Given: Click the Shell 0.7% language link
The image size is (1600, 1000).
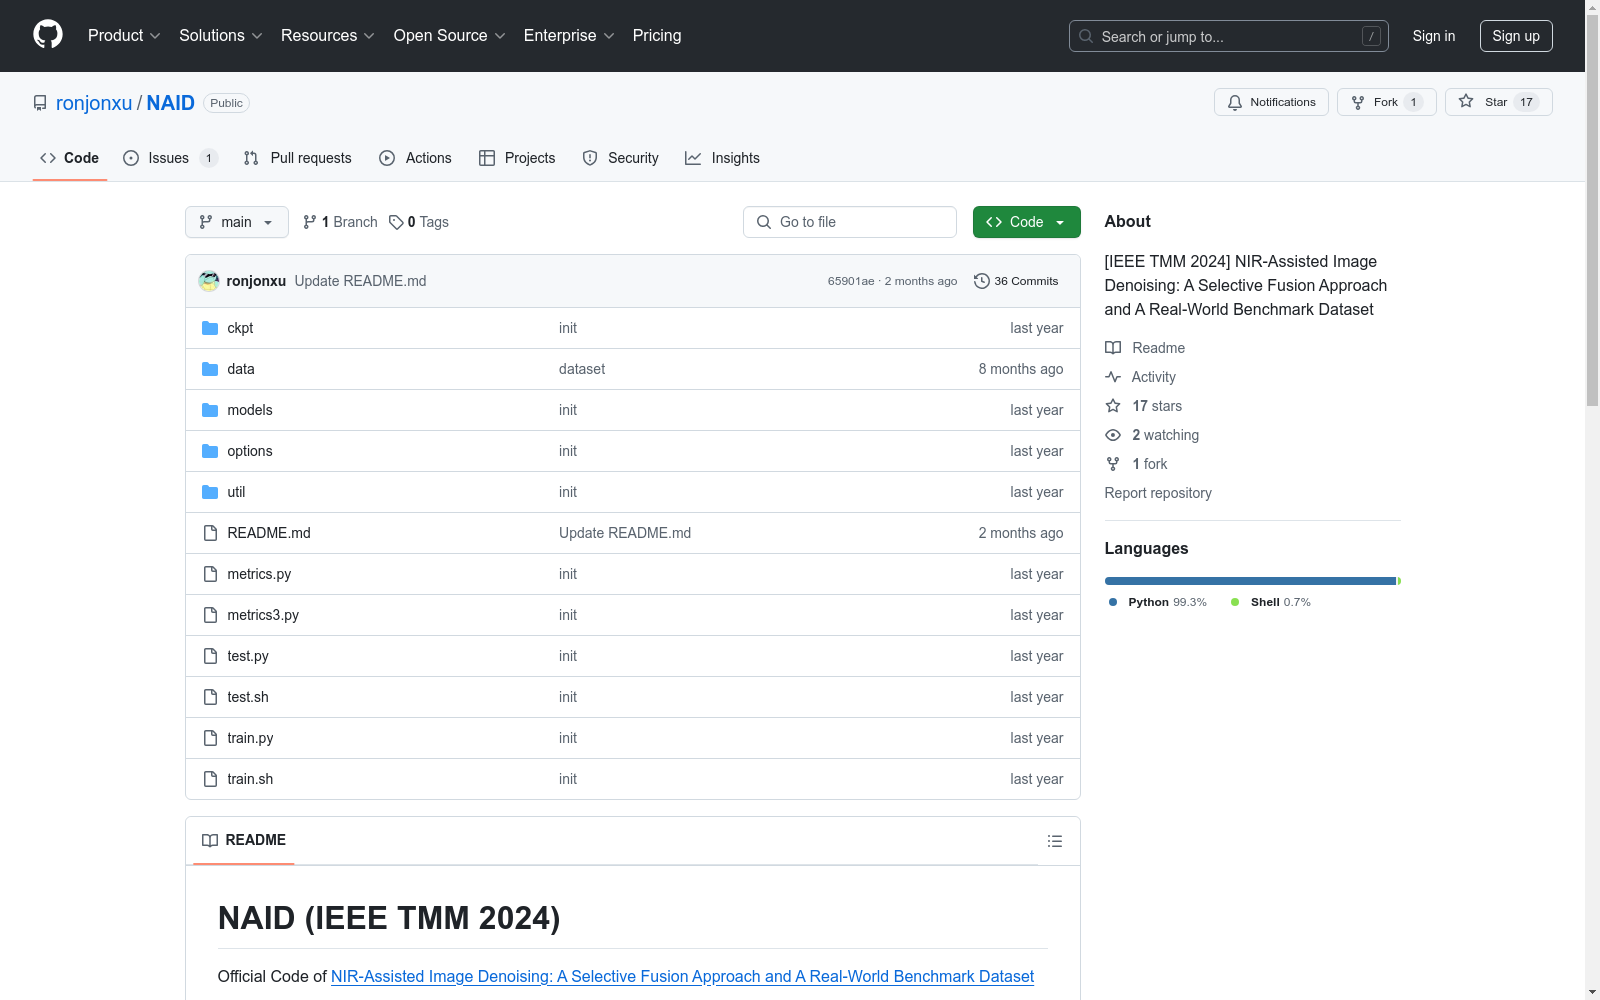Looking at the screenshot, I should (x=1271, y=602).
